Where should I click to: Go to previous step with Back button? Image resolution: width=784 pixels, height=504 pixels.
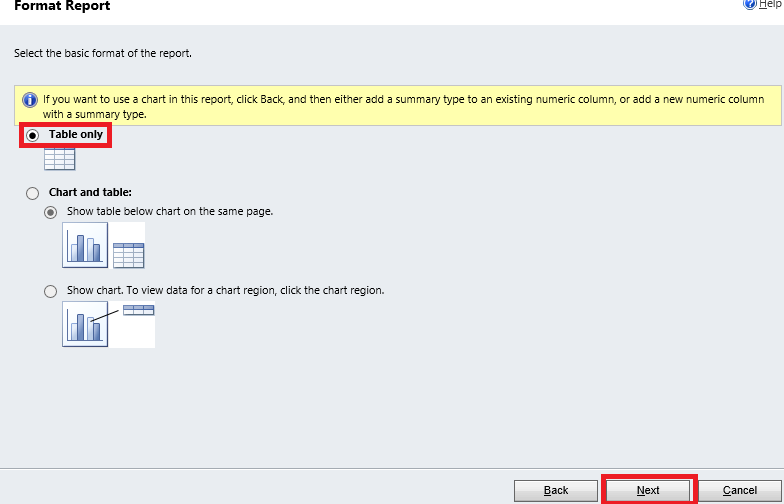(x=556, y=490)
